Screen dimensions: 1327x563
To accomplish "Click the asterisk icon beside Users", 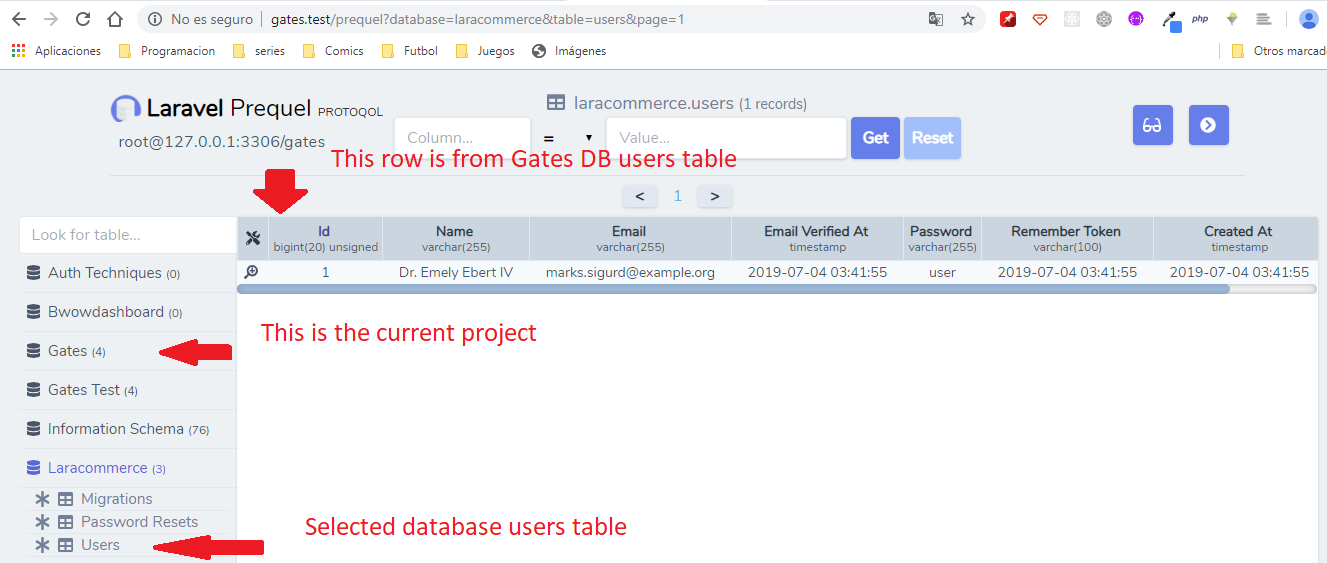I will [x=42, y=545].
